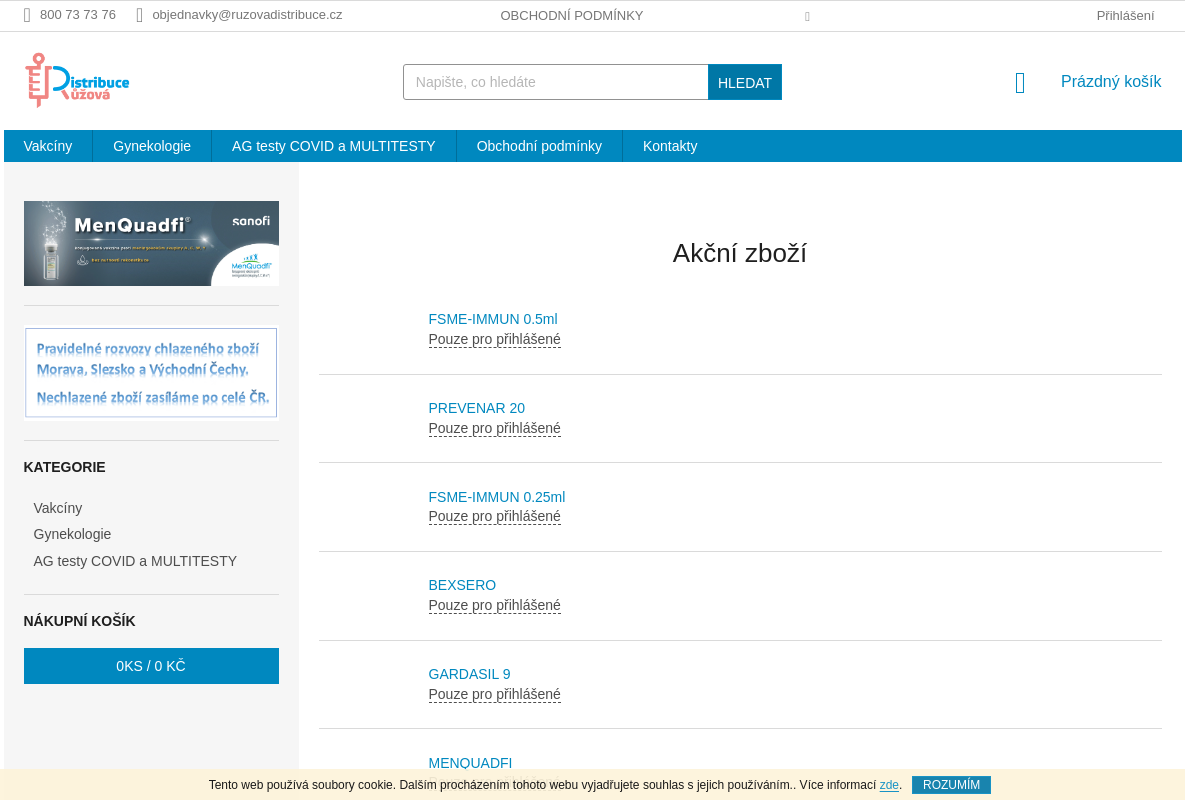Viewport: 1200px width, 800px height.
Task: Click the 'zde' cookie info link
Action: 889,785
